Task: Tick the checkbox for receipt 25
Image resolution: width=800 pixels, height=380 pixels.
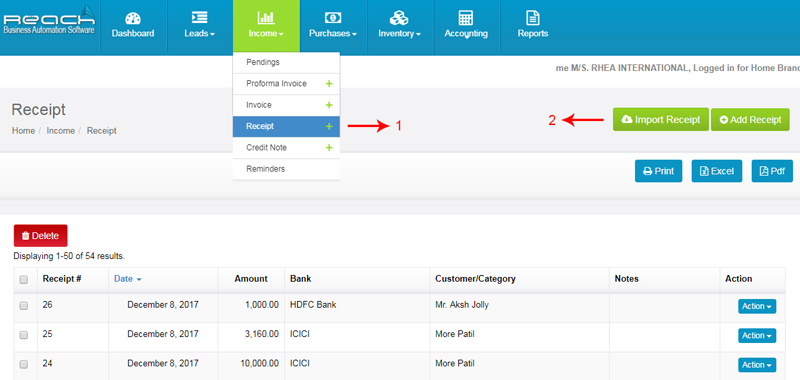Action: pos(23,335)
